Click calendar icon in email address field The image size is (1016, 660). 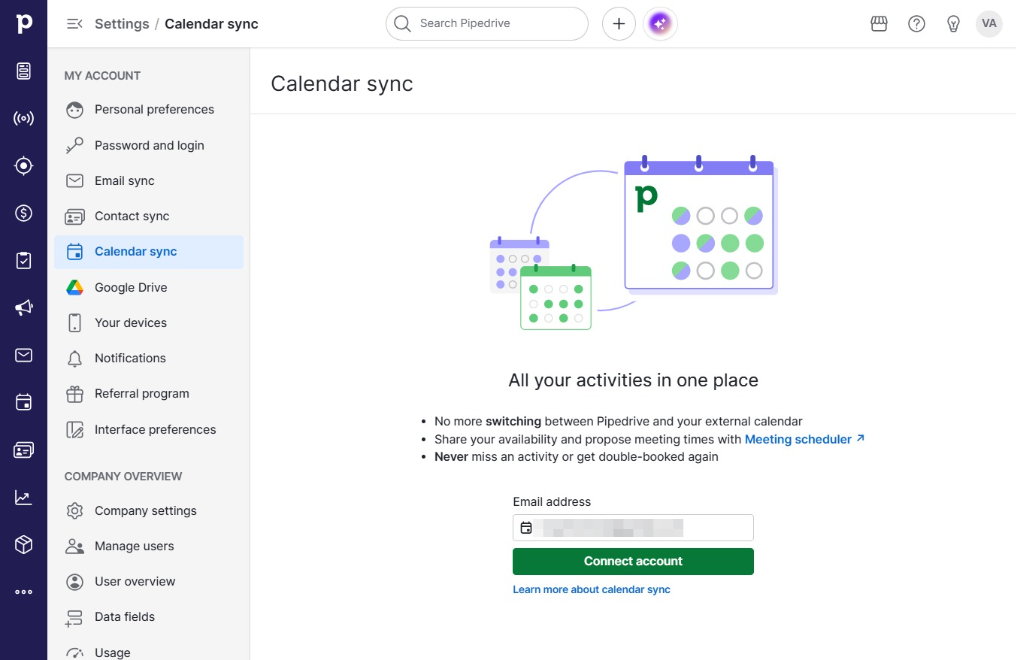click(526, 528)
